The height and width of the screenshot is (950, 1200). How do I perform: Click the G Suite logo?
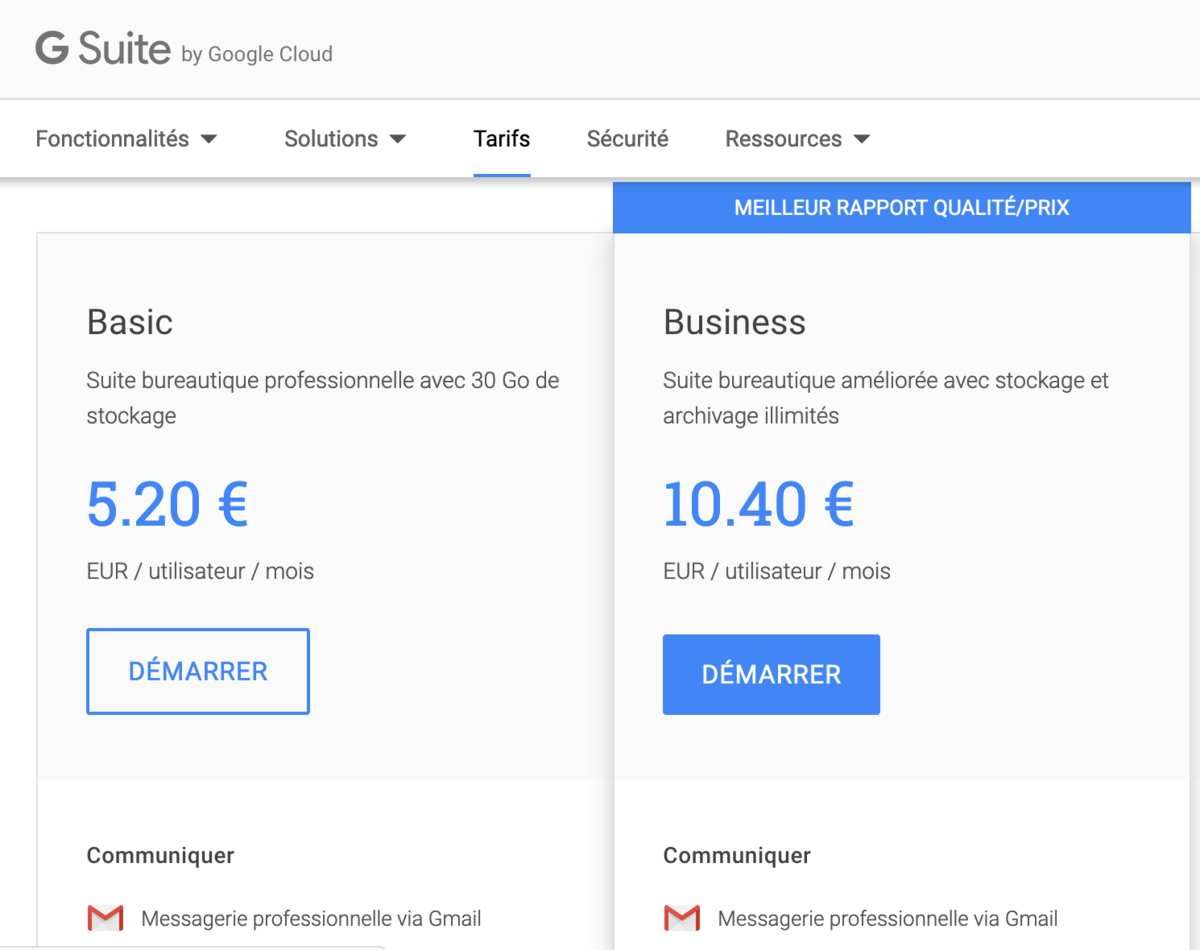coord(103,49)
